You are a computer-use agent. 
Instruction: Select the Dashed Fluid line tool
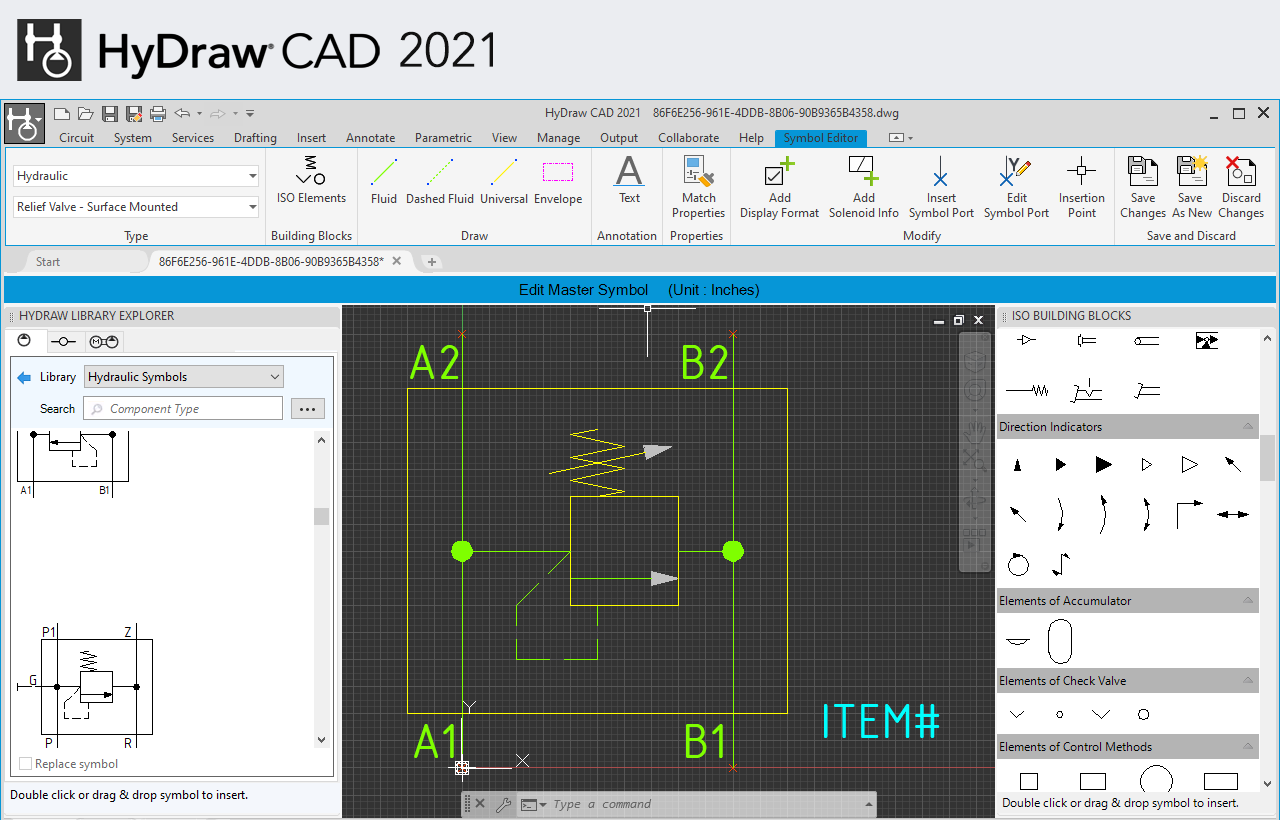click(x=440, y=180)
